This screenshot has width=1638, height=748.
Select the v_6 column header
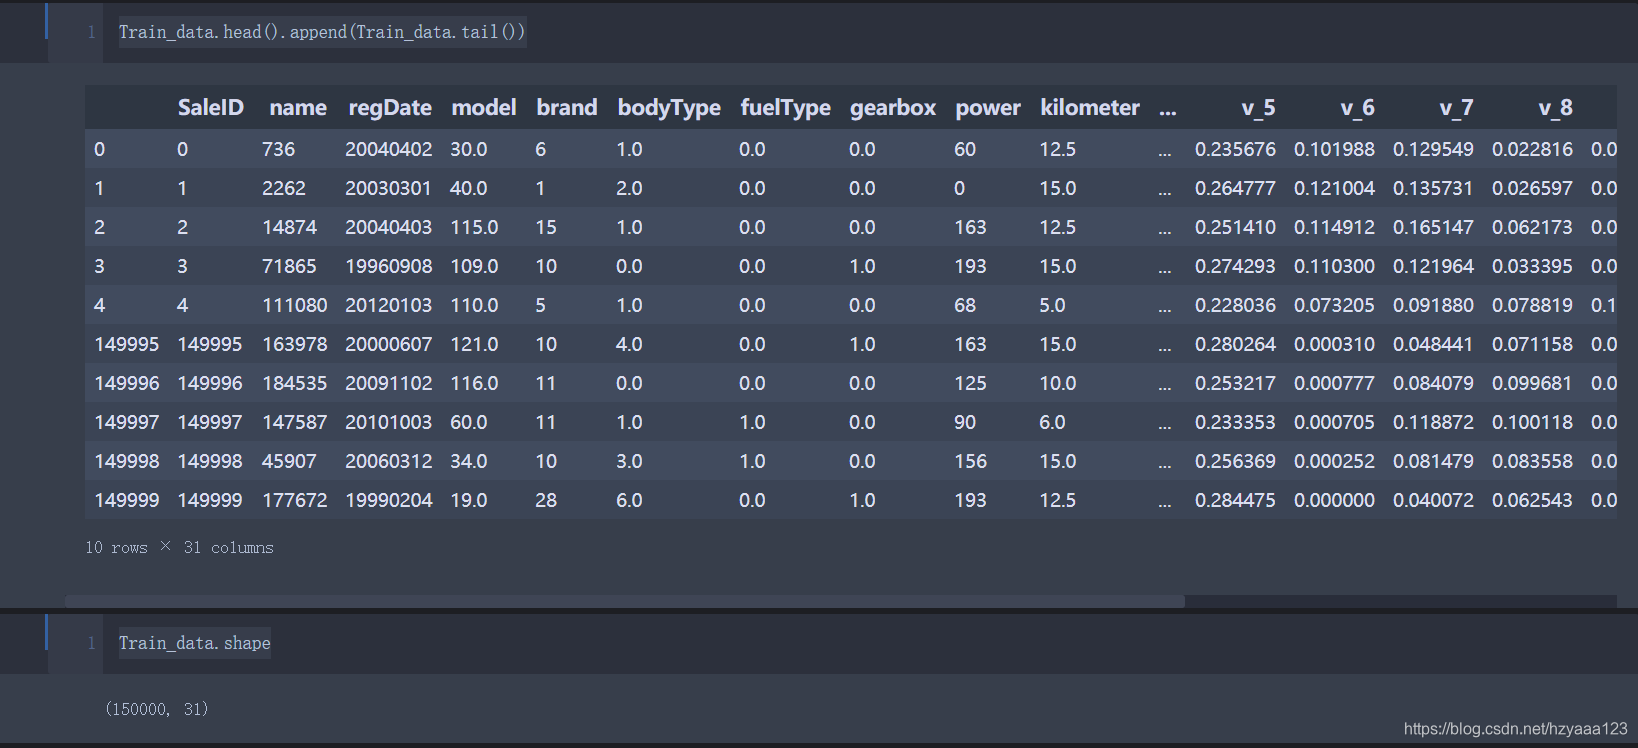pos(1357,108)
